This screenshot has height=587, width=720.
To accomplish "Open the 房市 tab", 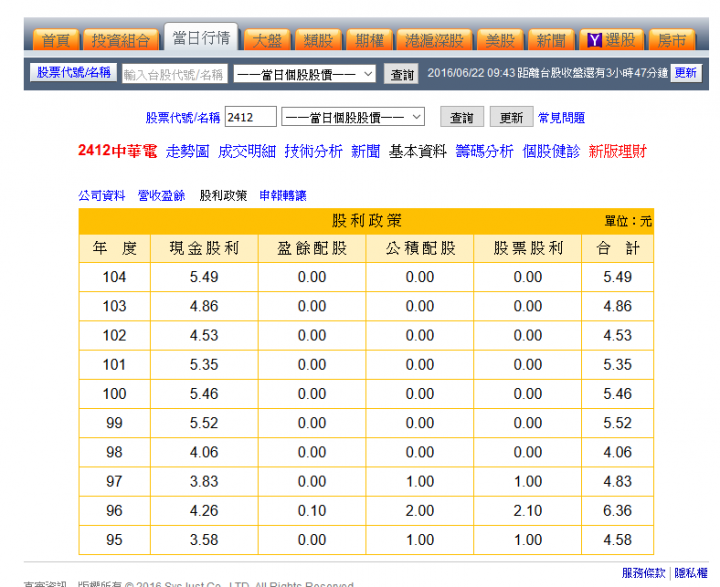I will click(x=671, y=40).
